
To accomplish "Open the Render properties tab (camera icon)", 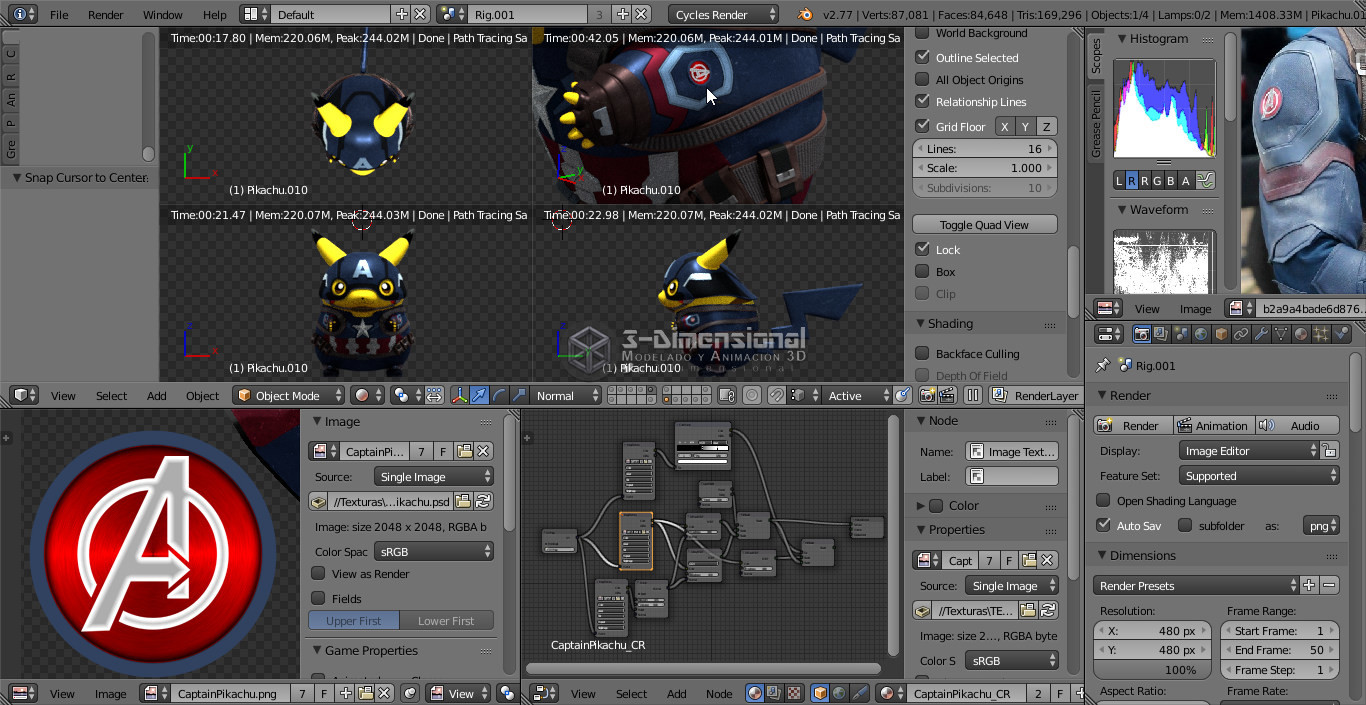I will tap(1141, 334).
